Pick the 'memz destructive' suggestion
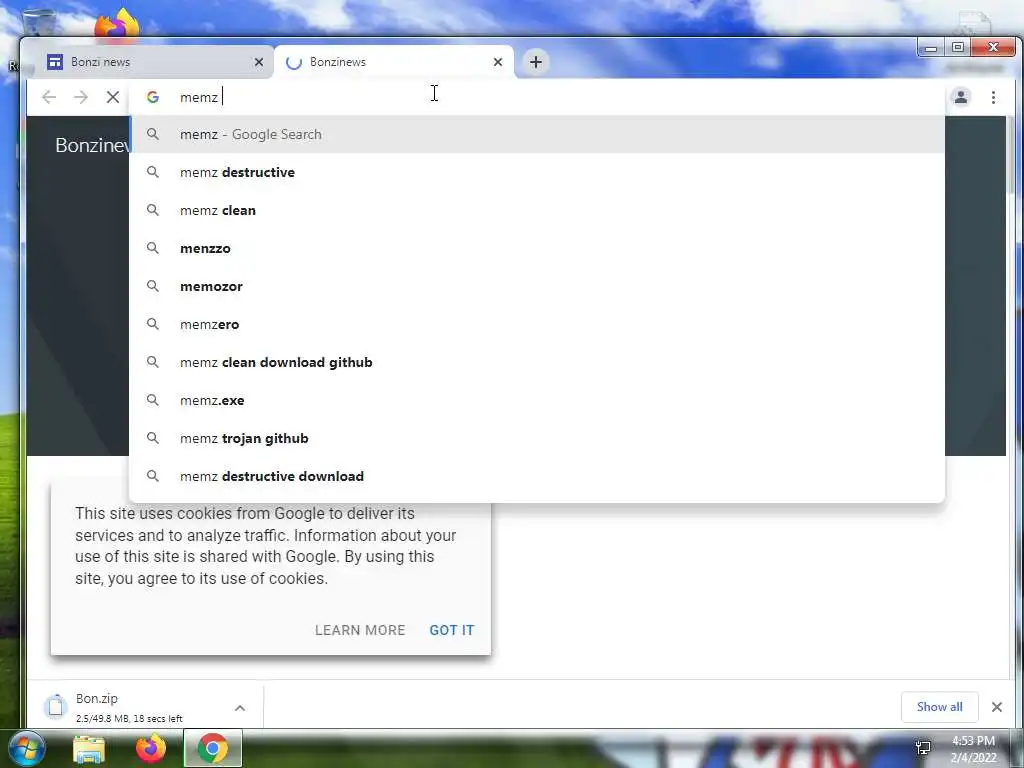 537,172
